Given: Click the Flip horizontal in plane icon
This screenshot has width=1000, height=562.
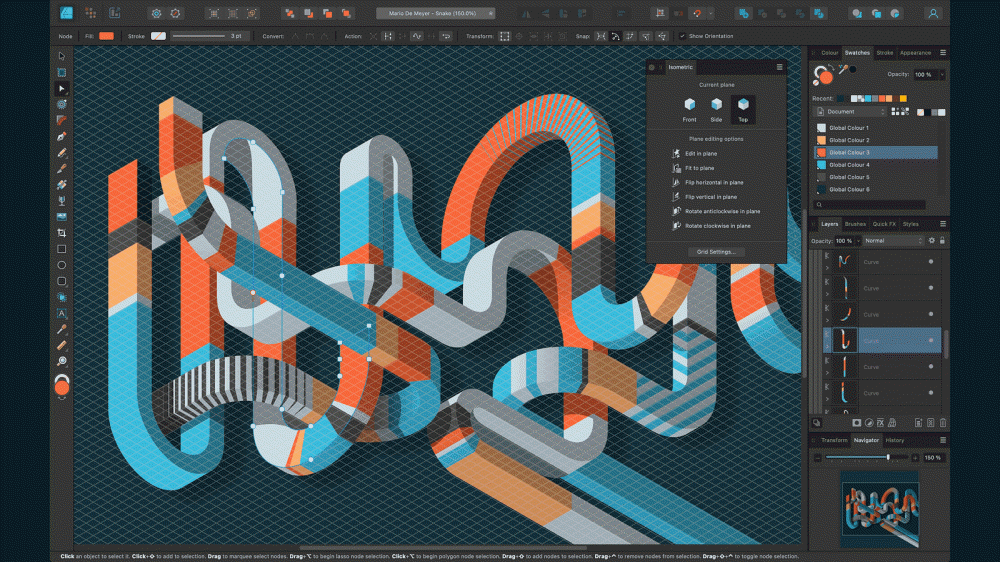Looking at the screenshot, I should (677, 183).
